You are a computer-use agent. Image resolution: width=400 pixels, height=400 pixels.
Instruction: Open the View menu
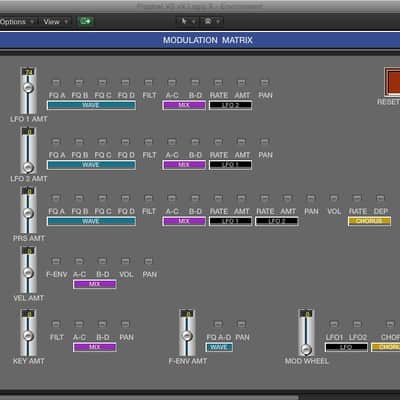click(x=55, y=22)
